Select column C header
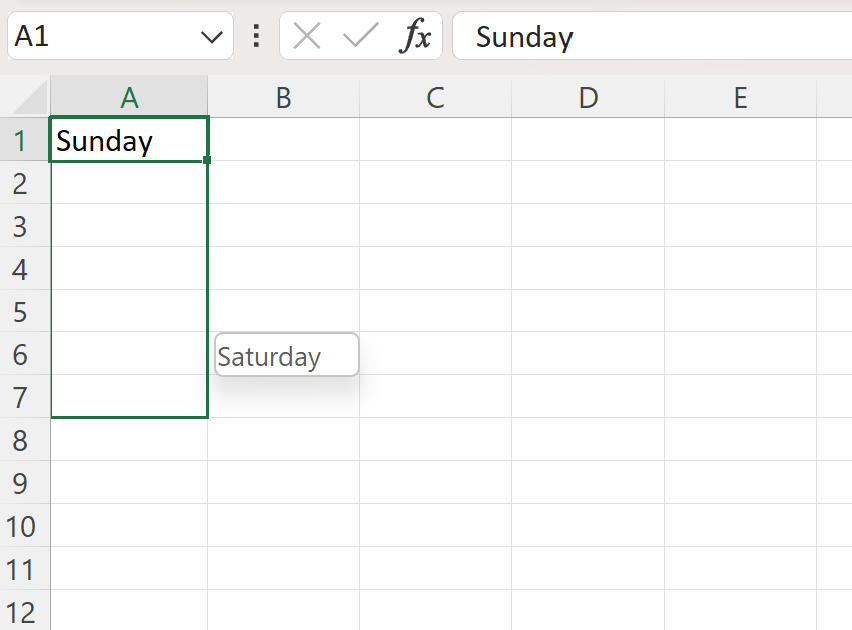Screen dimensions: 852x630 [435, 97]
